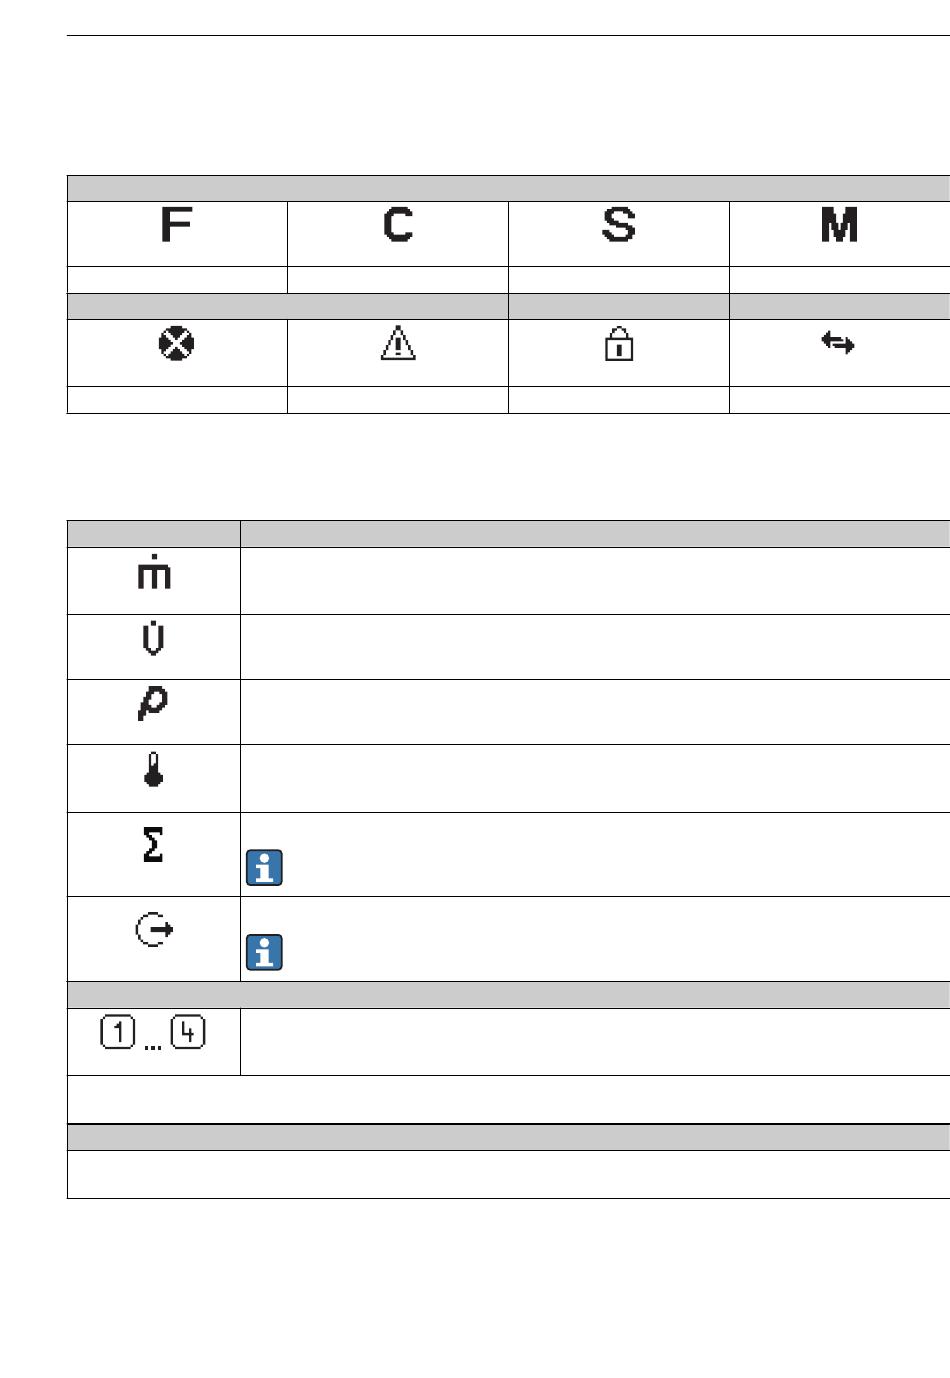Click the C function check status symbol
950x1378 pixels.
[398, 225]
